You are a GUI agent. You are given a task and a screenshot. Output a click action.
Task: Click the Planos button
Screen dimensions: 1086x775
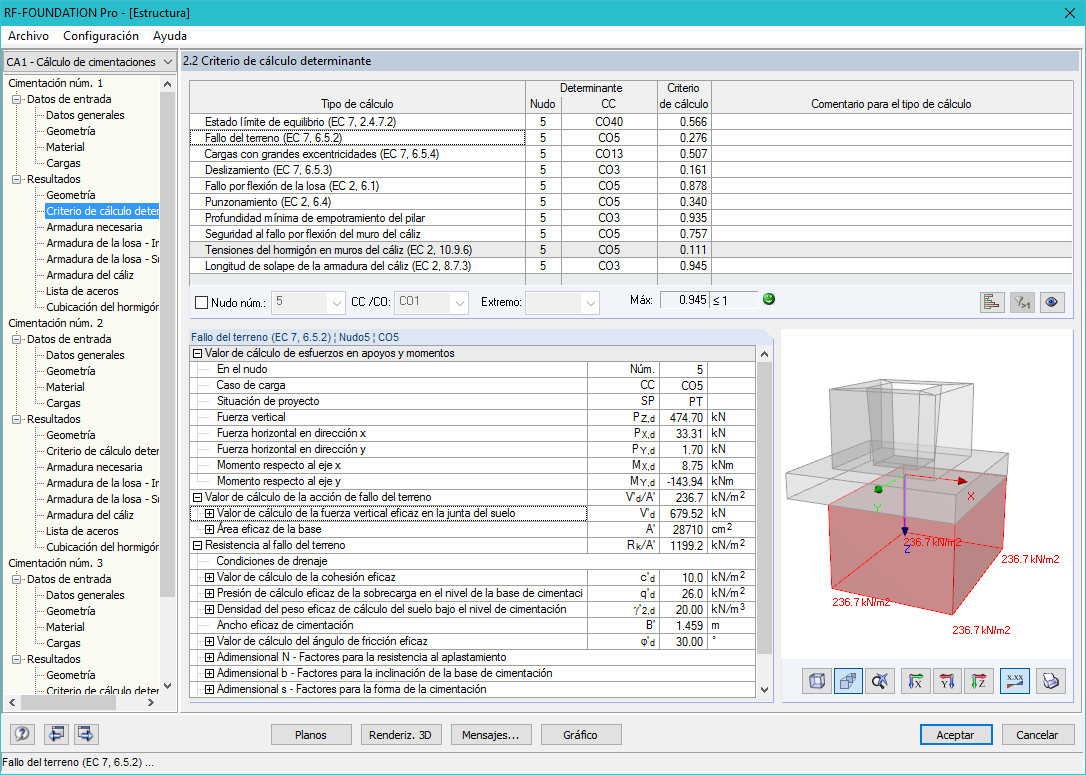click(311, 735)
